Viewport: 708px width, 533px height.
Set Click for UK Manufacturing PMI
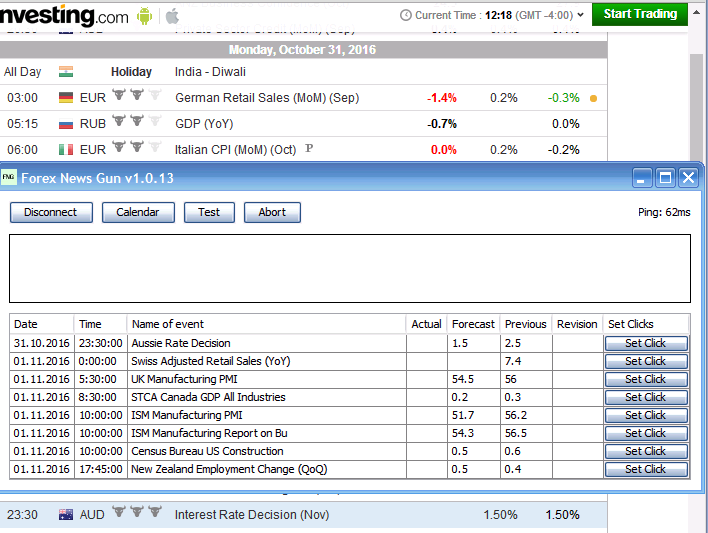pos(645,379)
